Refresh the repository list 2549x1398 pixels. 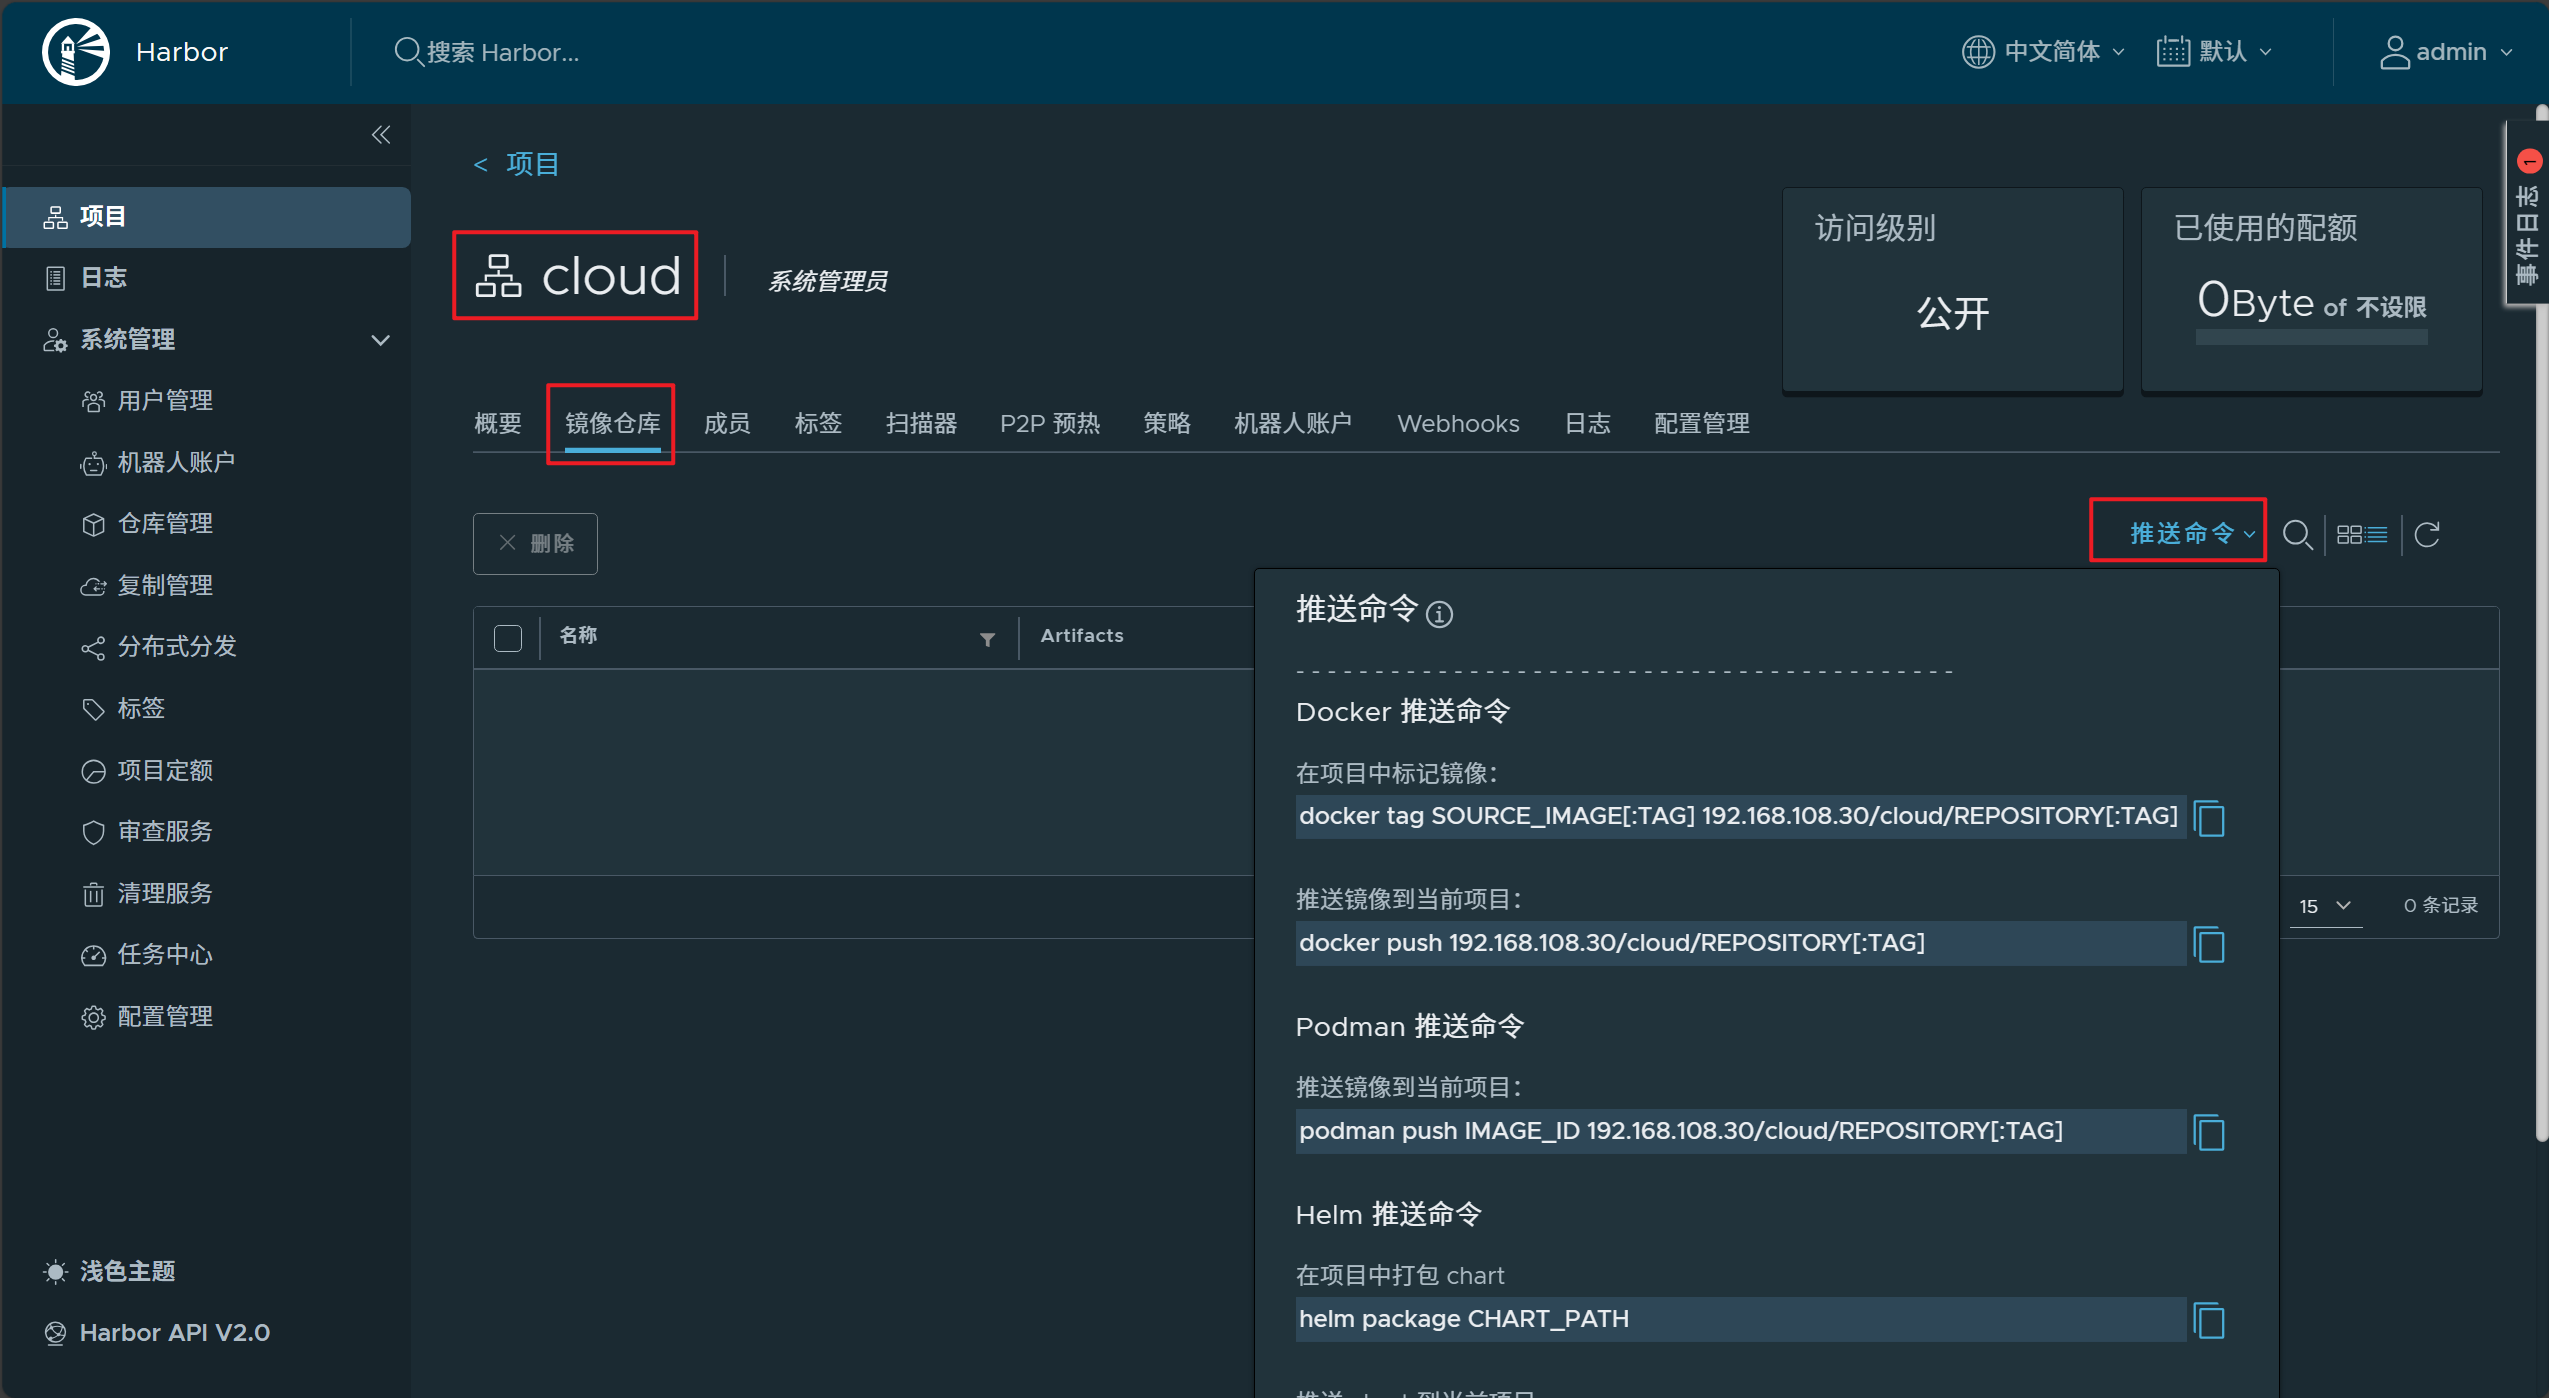pos(2427,535)
